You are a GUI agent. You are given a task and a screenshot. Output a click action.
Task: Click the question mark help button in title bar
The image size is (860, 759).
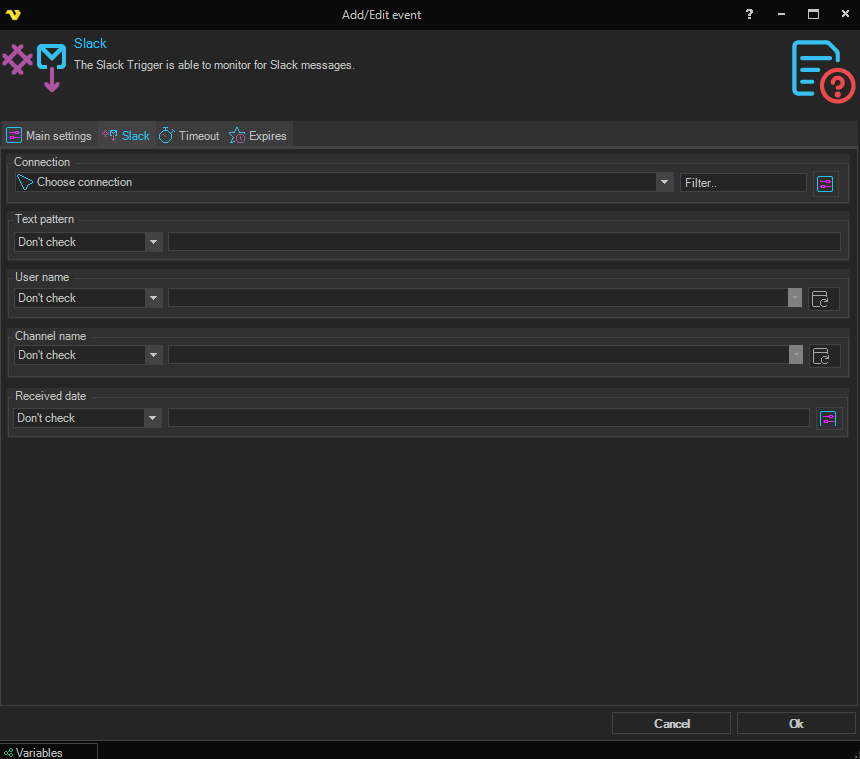[749, 15]
